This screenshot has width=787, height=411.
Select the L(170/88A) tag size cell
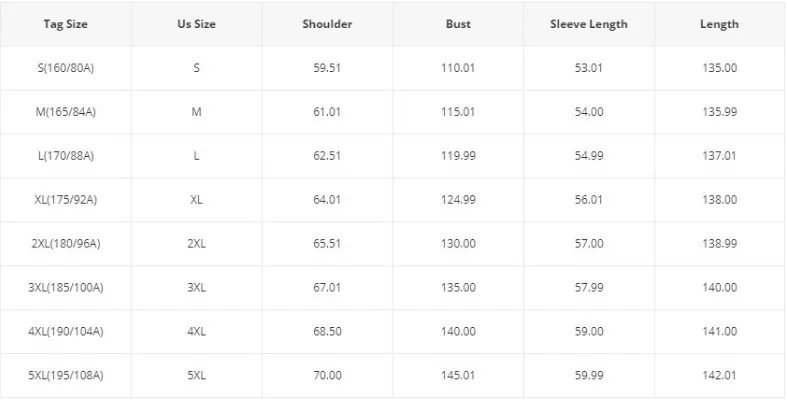coord(65,156)
